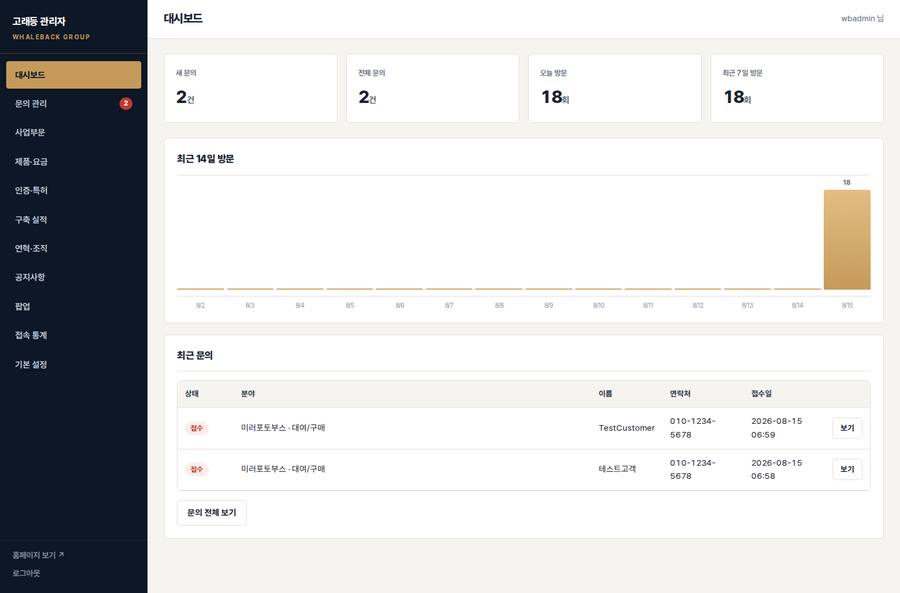Click the 오늘 방문 stat card
Screen dimensions: 900x593
click(x=615, y=88)
